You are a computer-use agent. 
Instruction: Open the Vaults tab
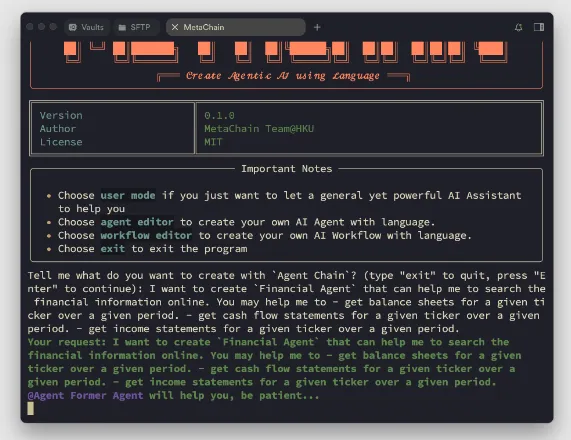point(87,27)
